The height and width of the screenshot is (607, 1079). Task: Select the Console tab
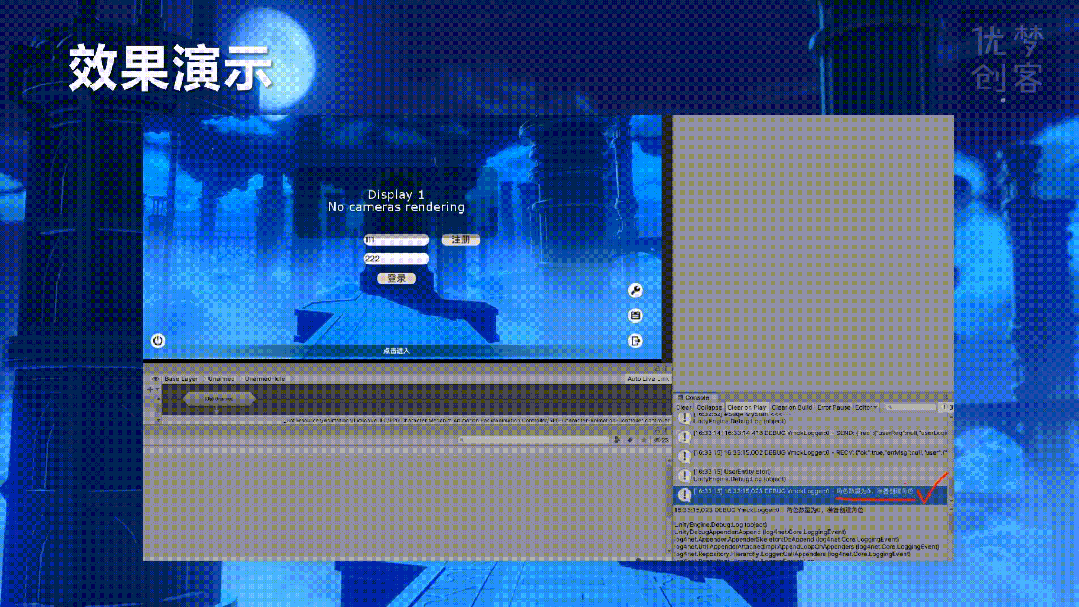(x=695, y=398)
